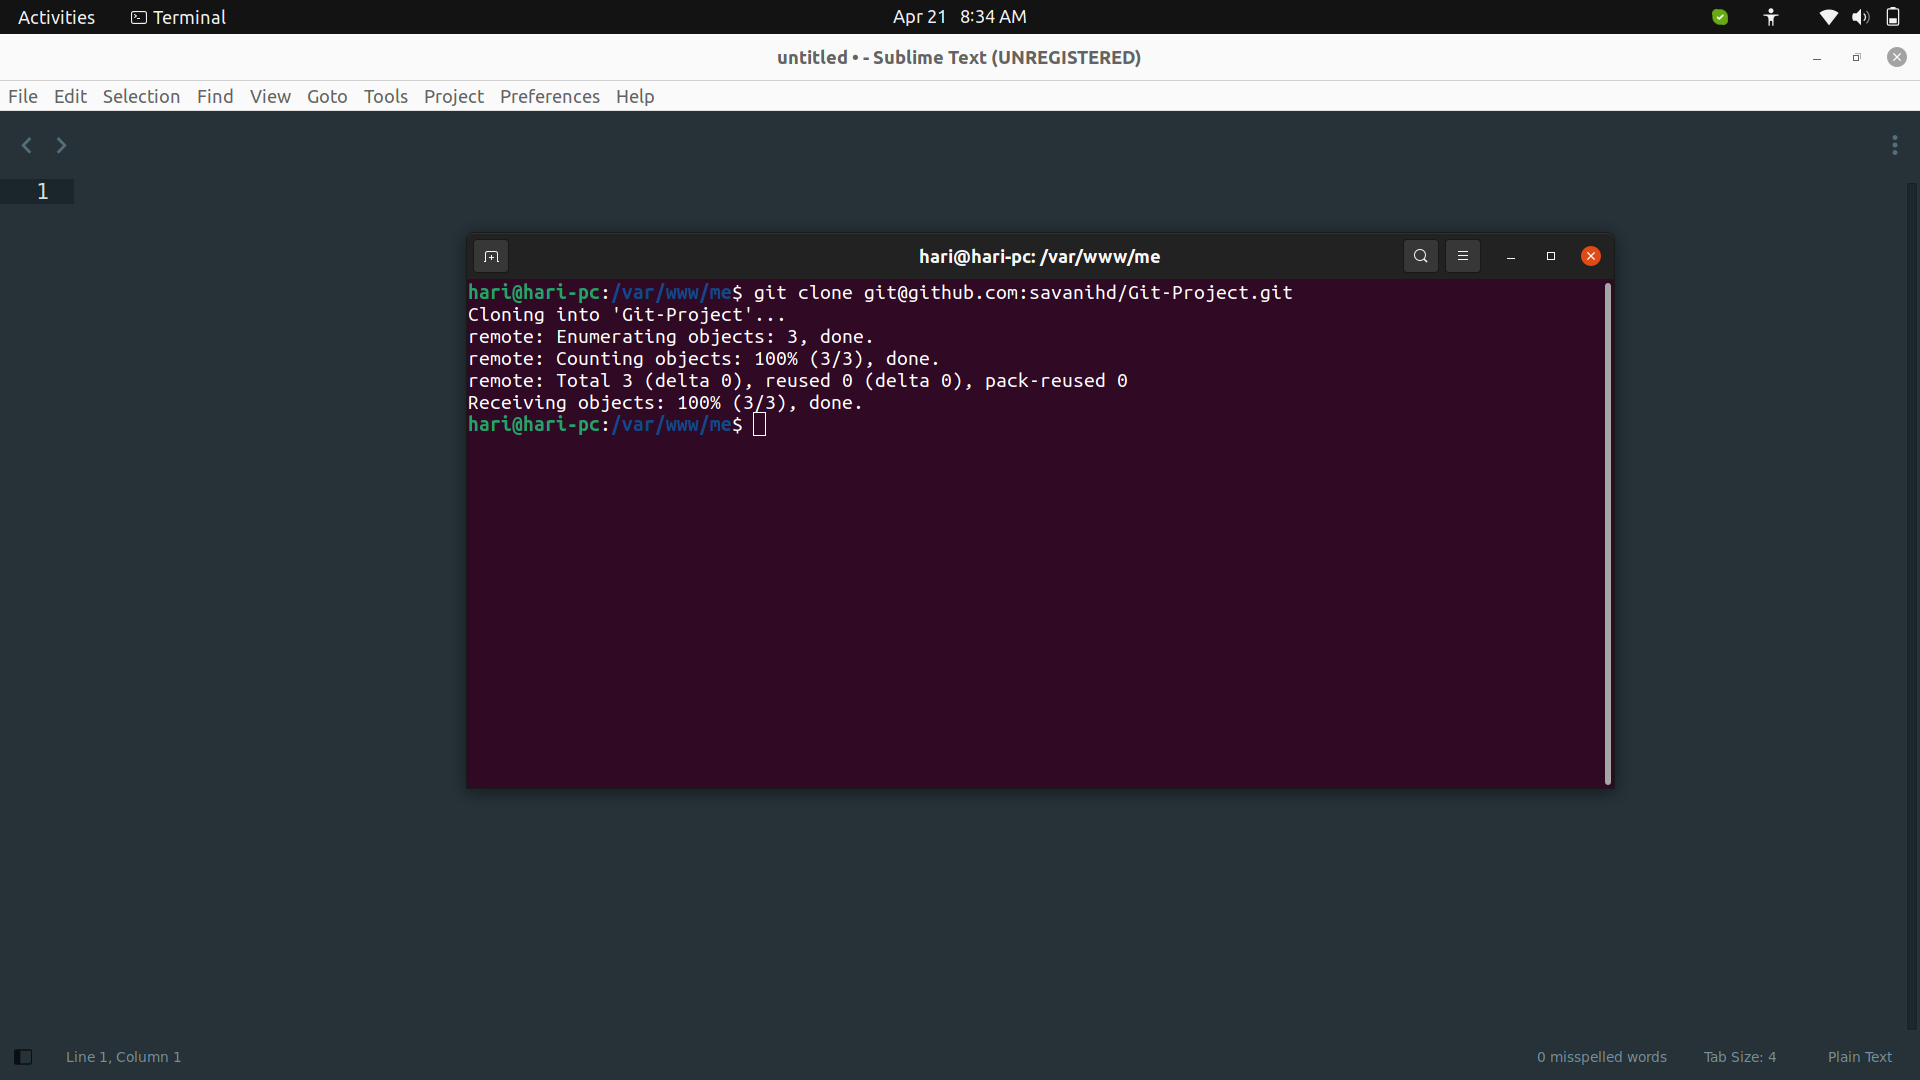The height and width of the screenshot is (1080, 1920).
Task: Select line 1 in the Sublime gutter
Action: pos(41,190)
